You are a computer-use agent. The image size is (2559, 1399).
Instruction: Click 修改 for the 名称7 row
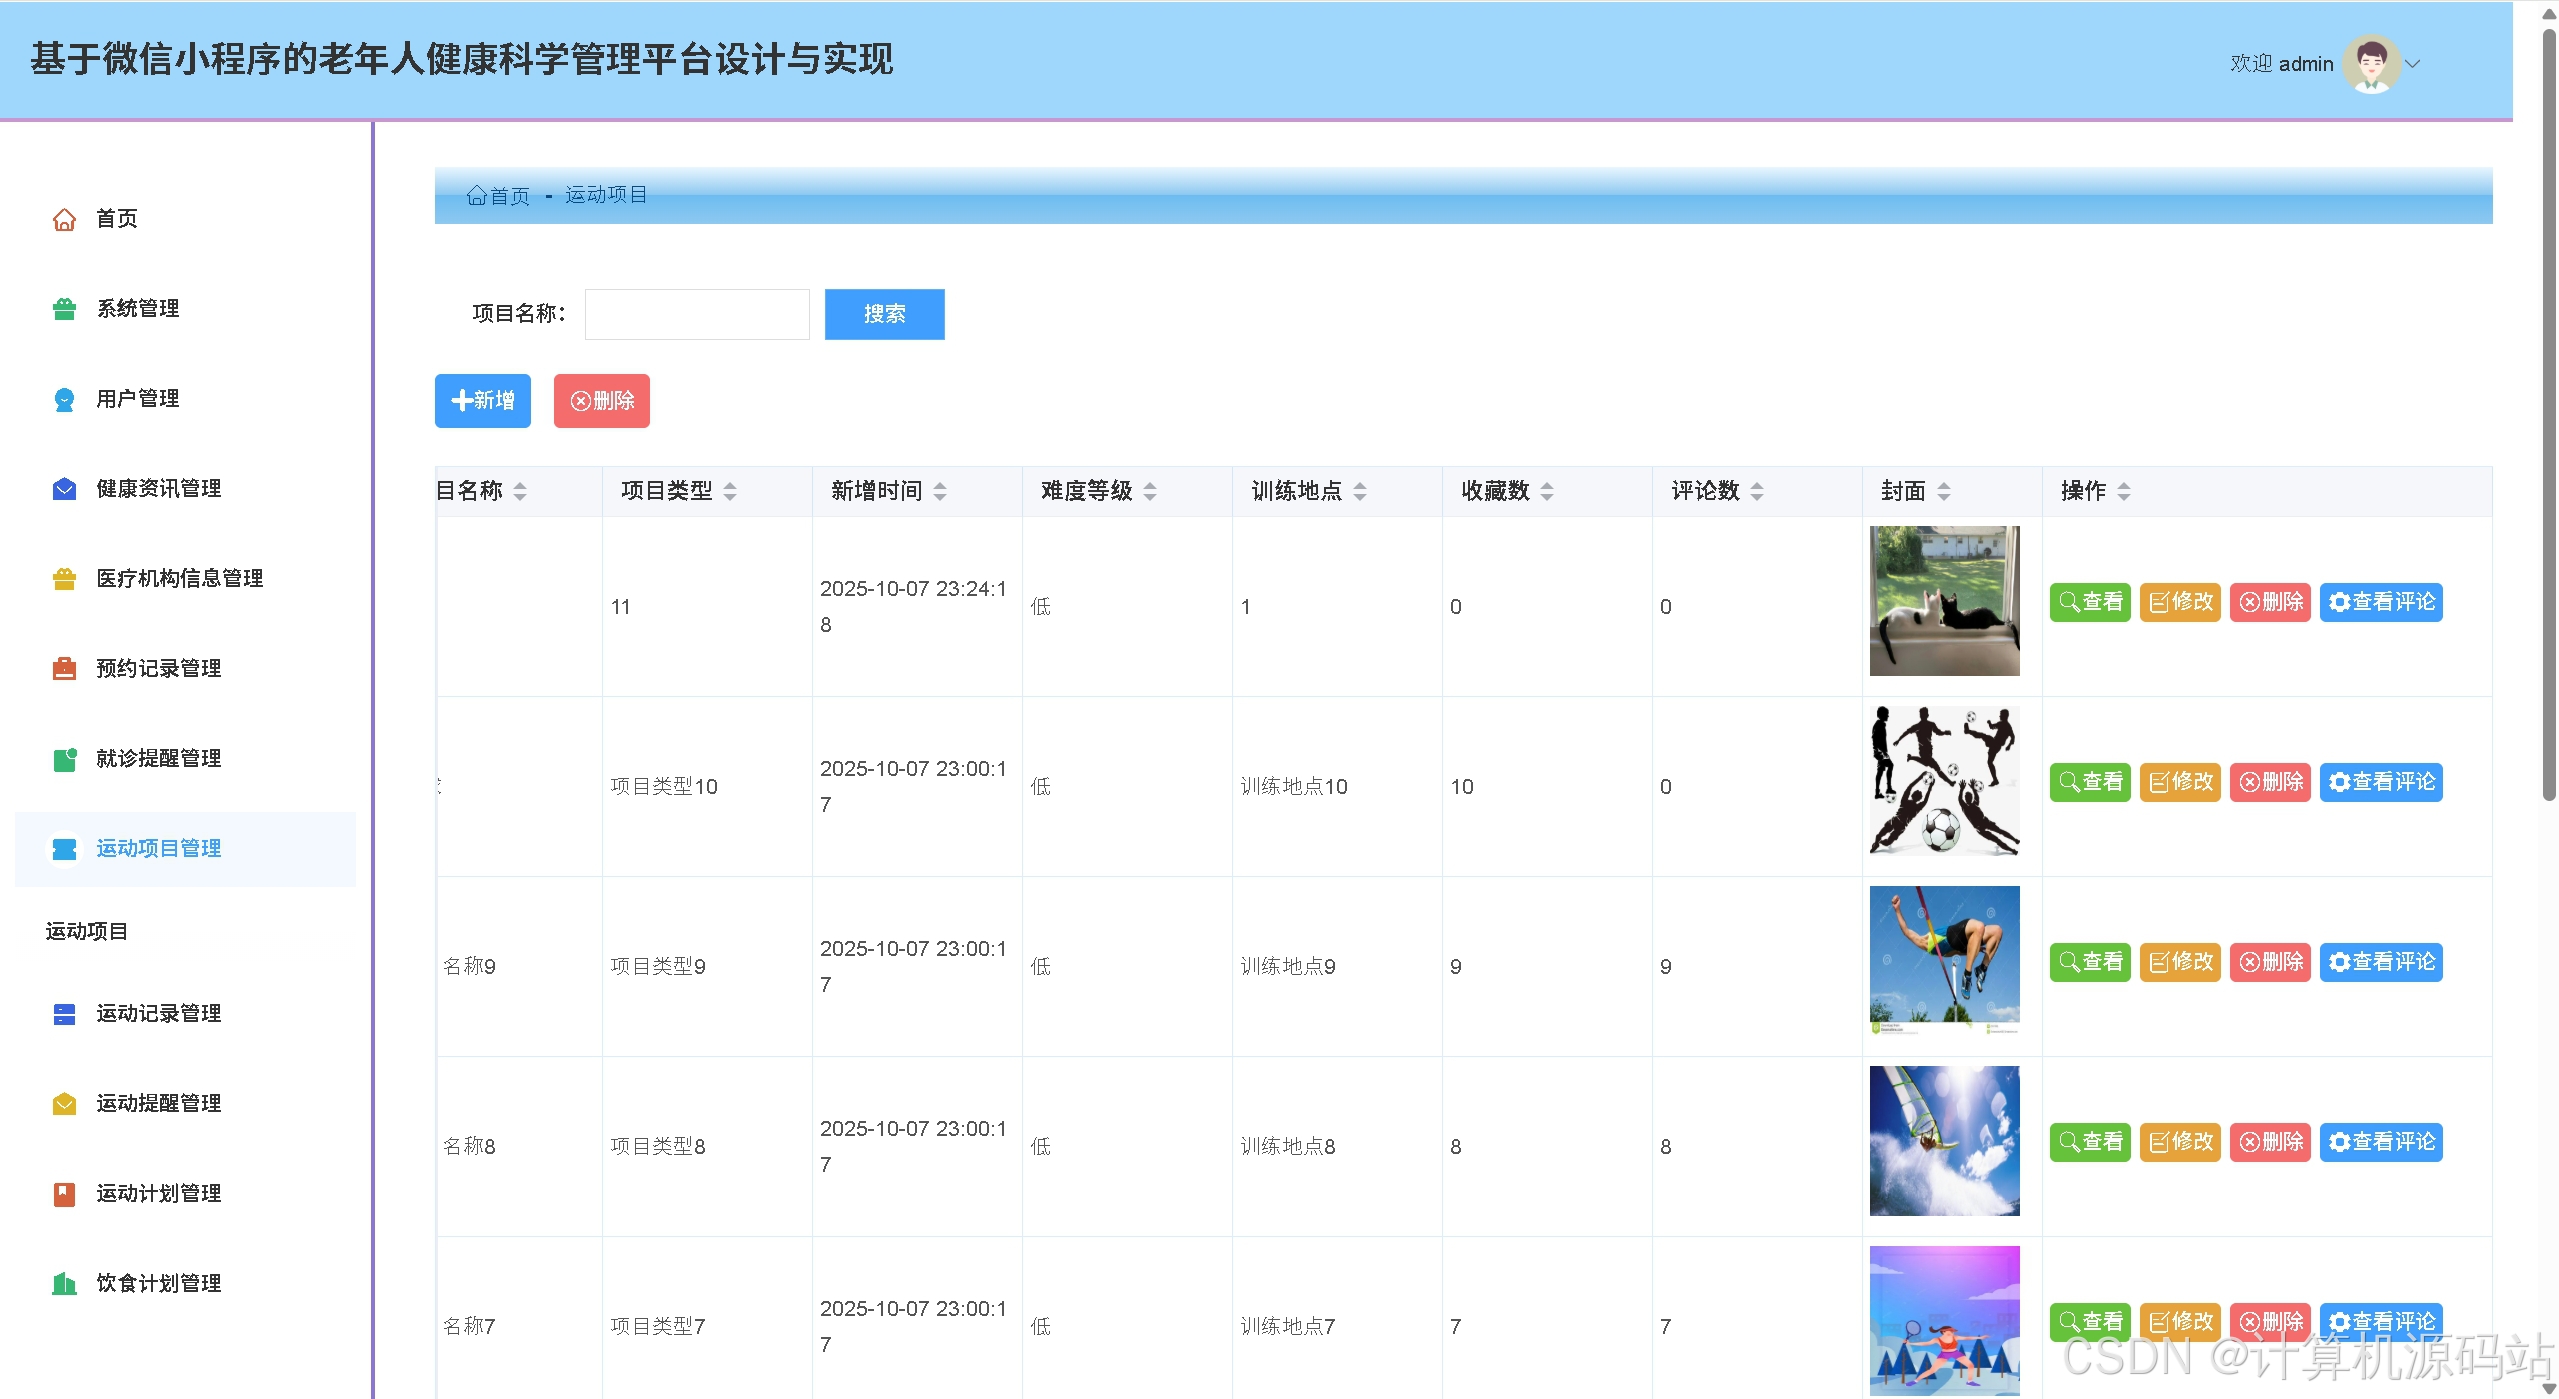click(x=2180, y=1322)
